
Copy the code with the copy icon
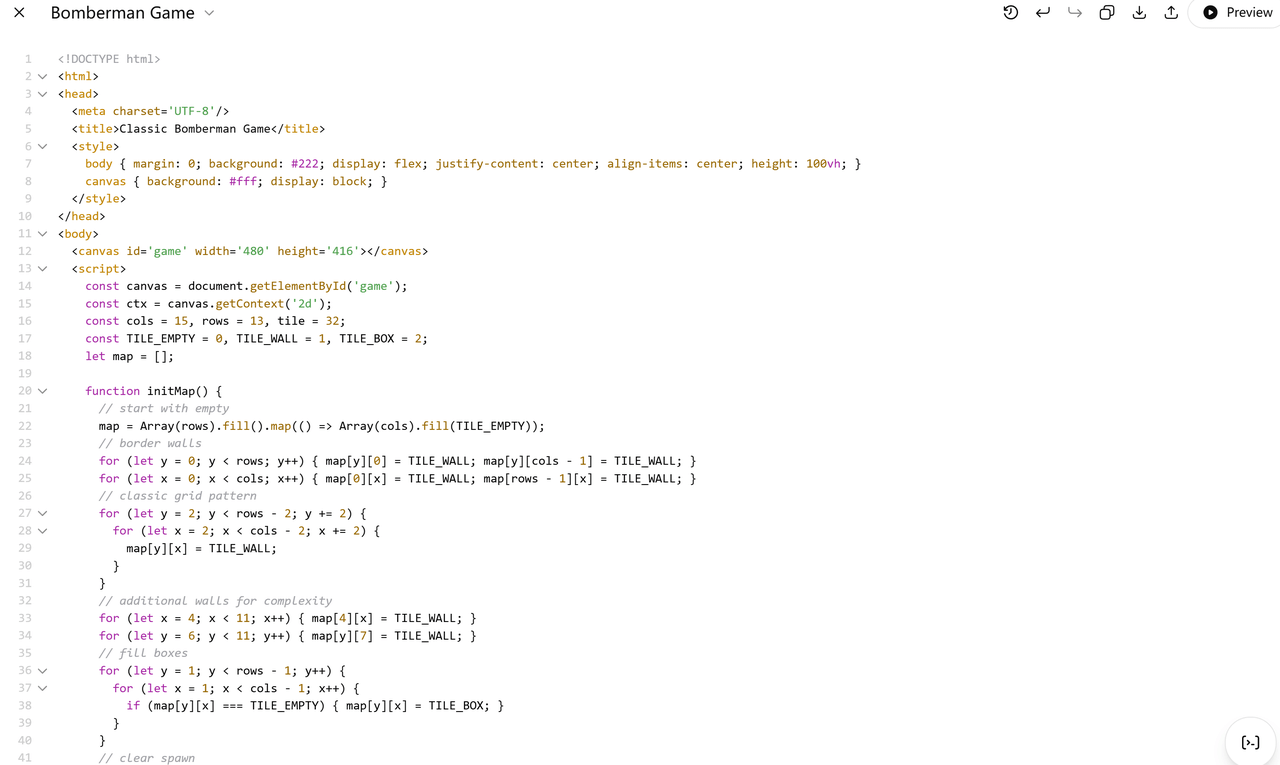[1107, 13]
